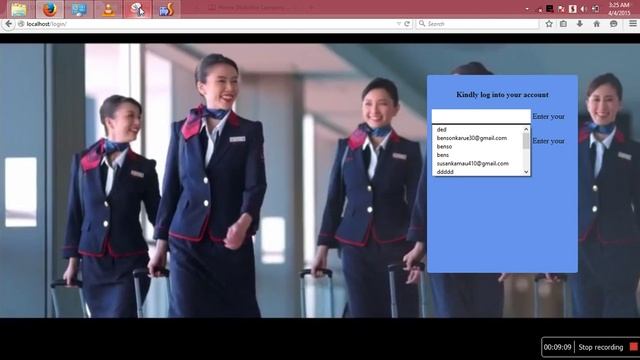Click the down arrow of the suggestion list
The width and height of the screenshot is (640, 360).
tap(526, 172)
